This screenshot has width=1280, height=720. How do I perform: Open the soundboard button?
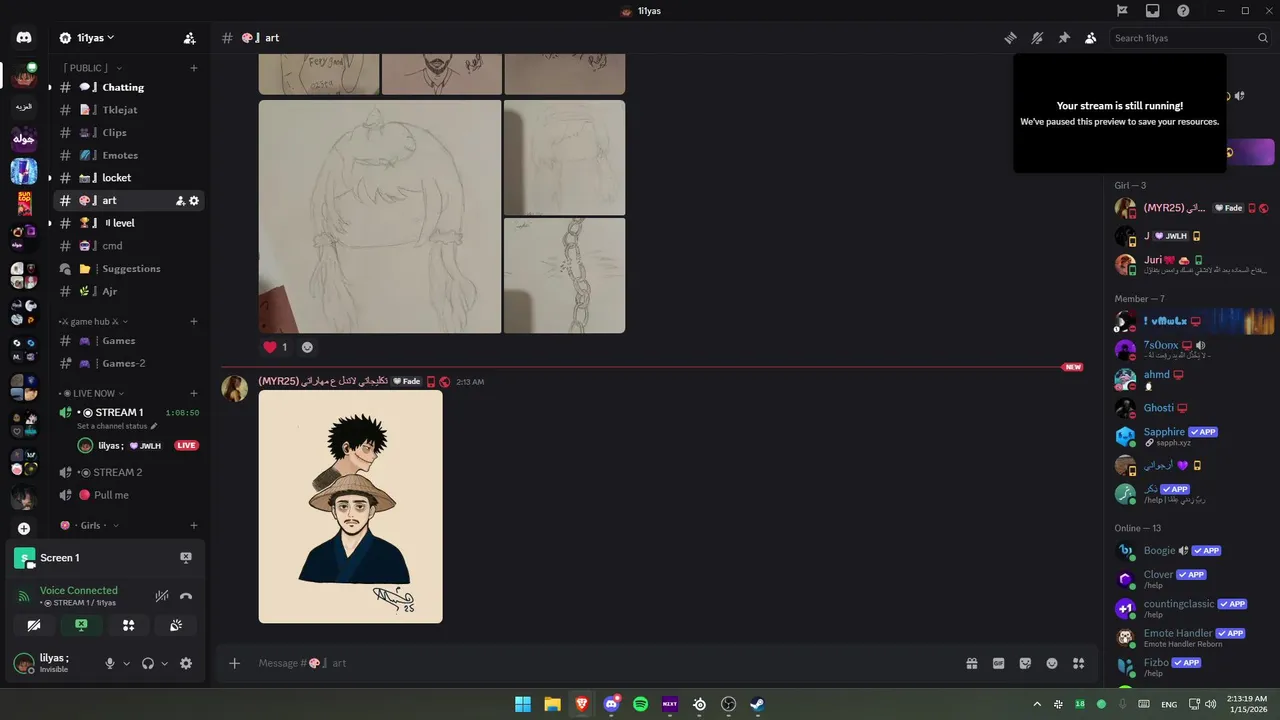coord(176,625)
